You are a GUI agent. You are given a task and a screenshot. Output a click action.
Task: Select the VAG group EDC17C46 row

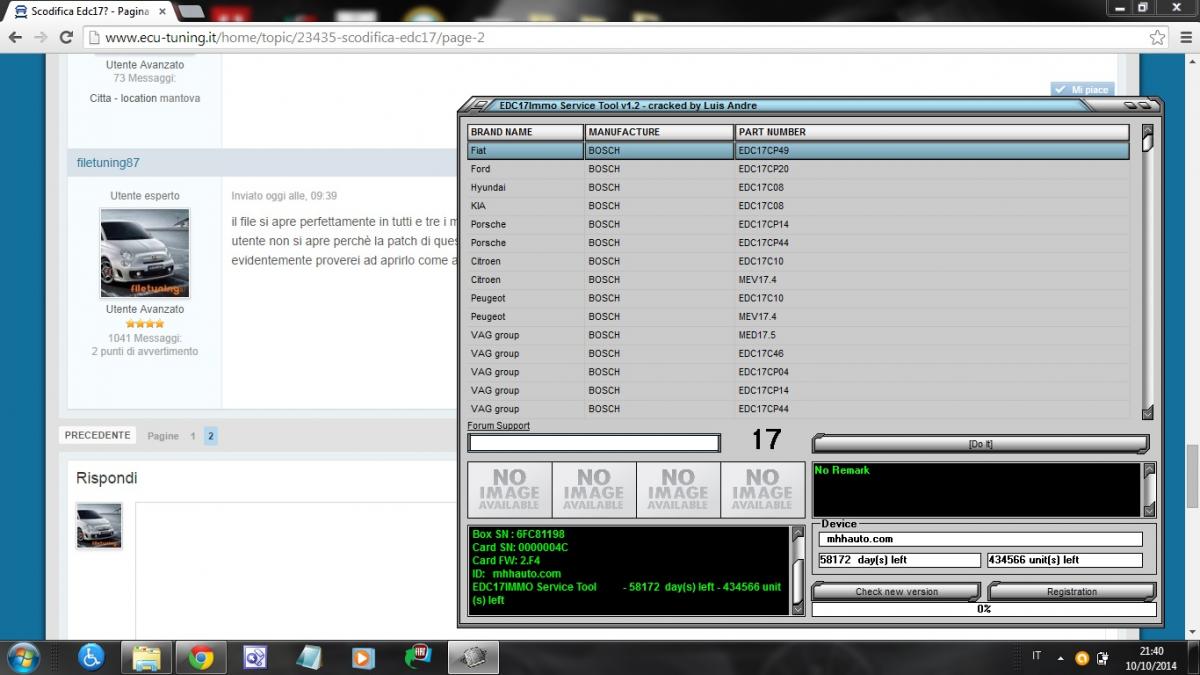798,354
